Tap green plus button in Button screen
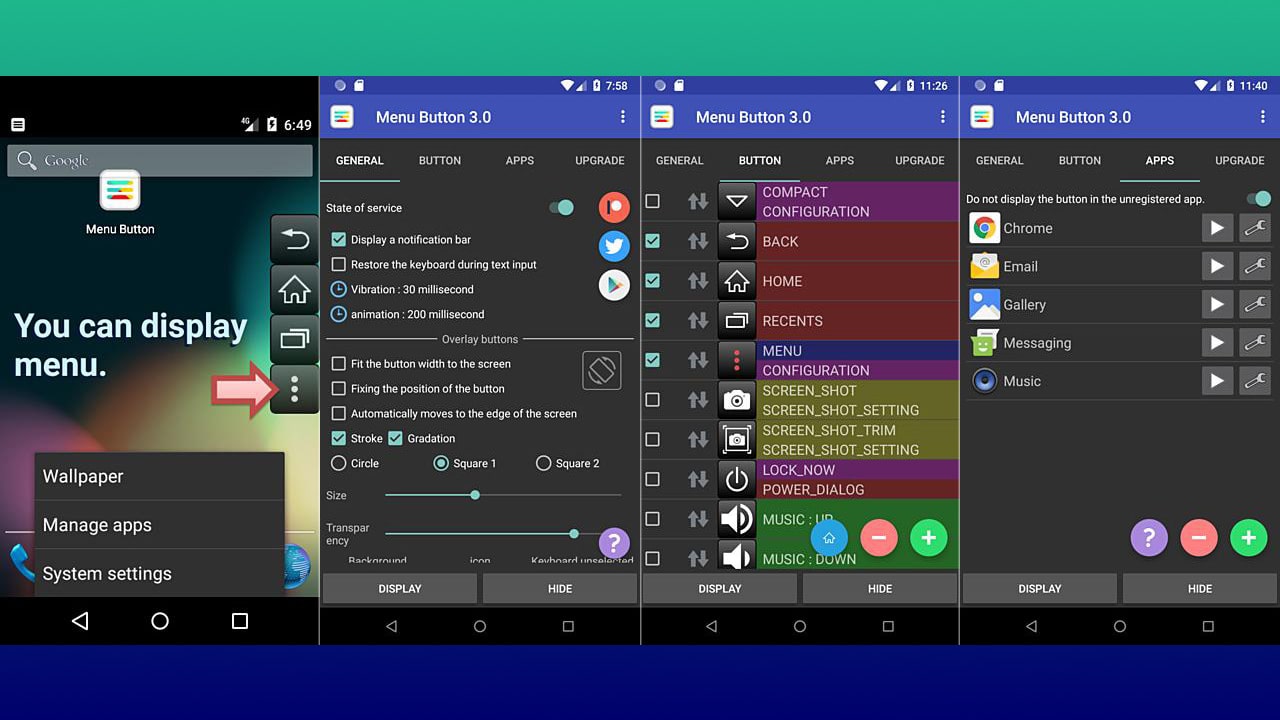The height and width of the screenshot is (720, 1280). (x=928, y=538)
